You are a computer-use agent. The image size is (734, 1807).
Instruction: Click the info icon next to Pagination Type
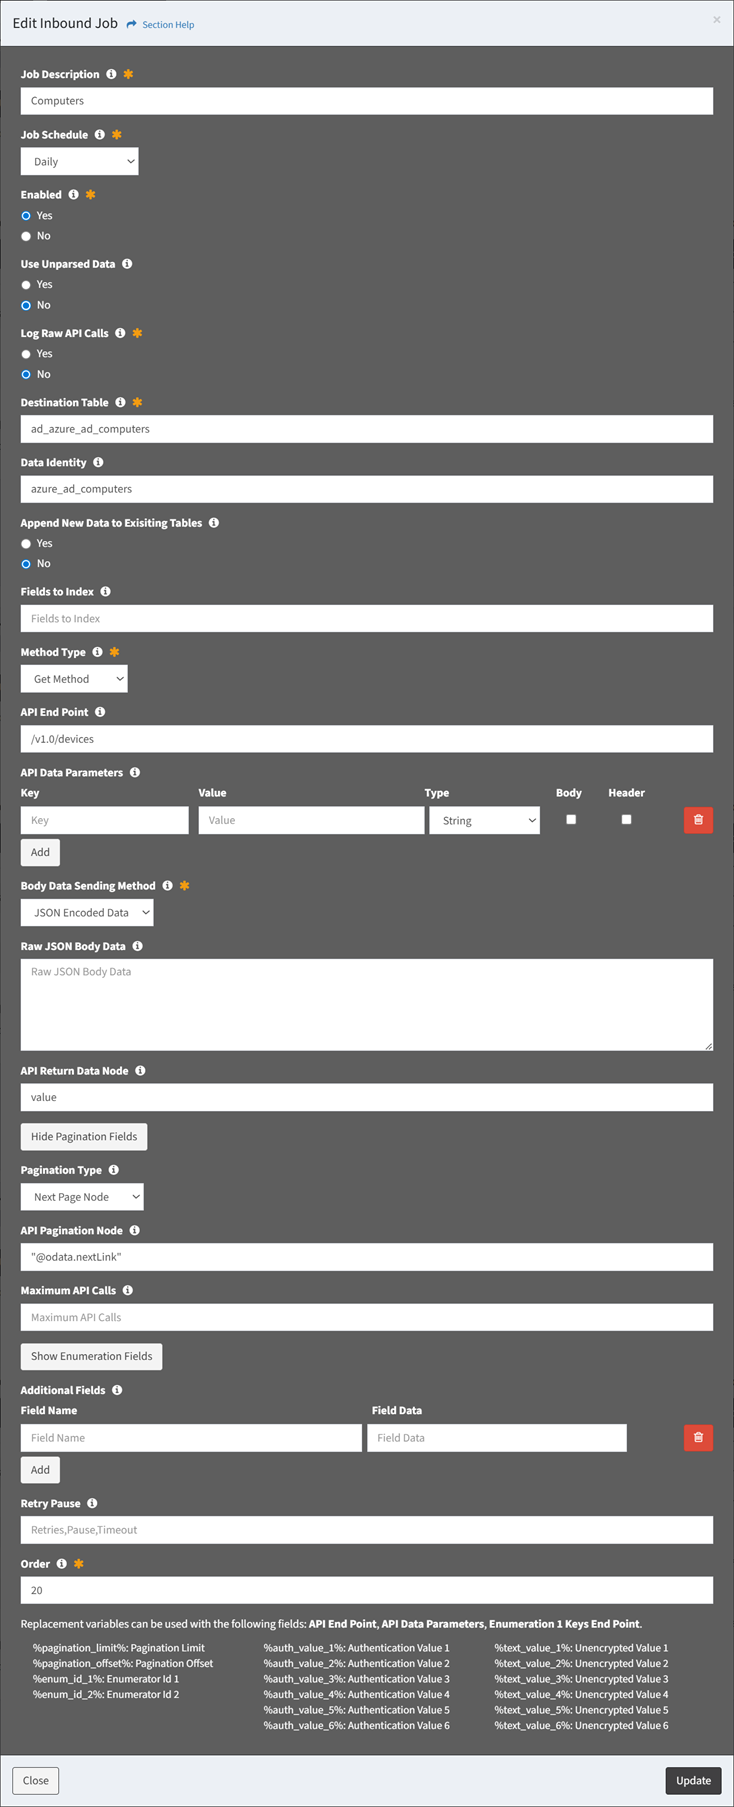114,1170
